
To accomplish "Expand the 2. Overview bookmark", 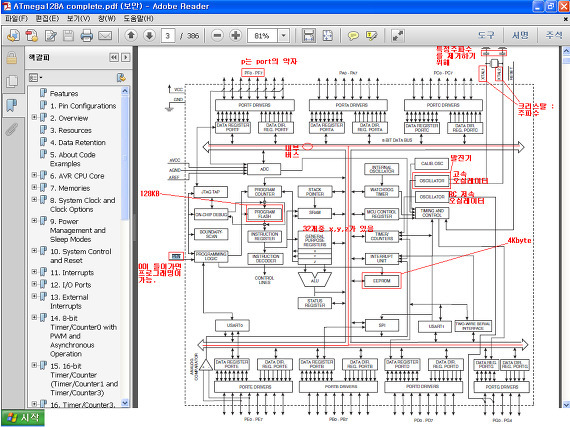I will pos(34,117).
